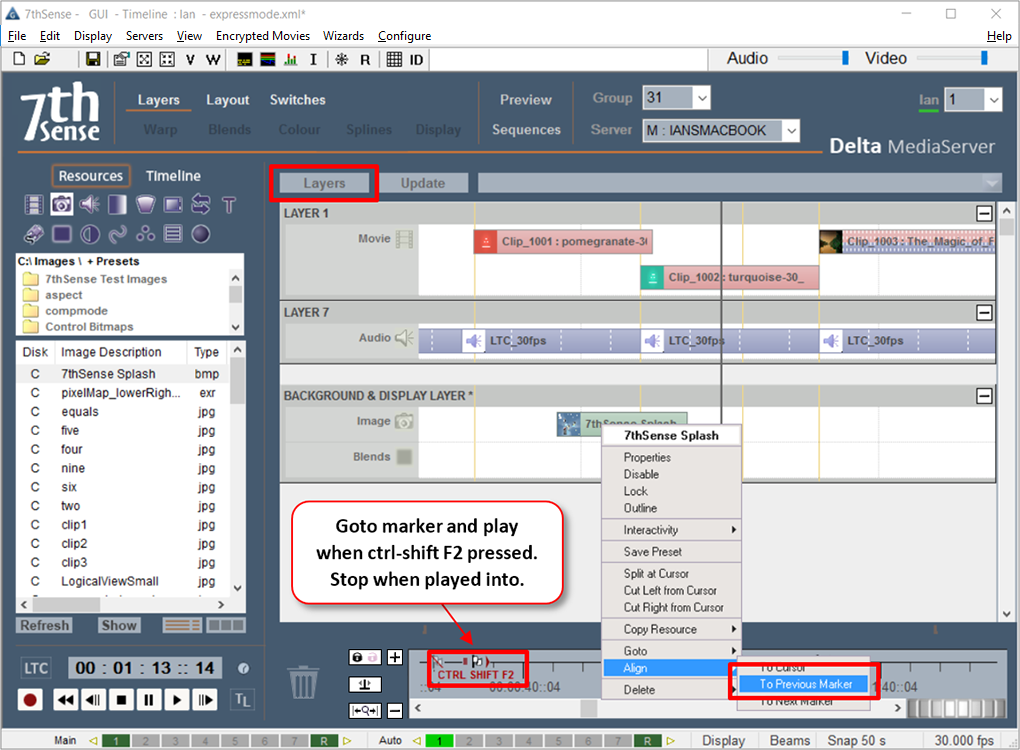Click the V toolbar button
This screenshot has width=1020, height=750.
click(190, 60)
